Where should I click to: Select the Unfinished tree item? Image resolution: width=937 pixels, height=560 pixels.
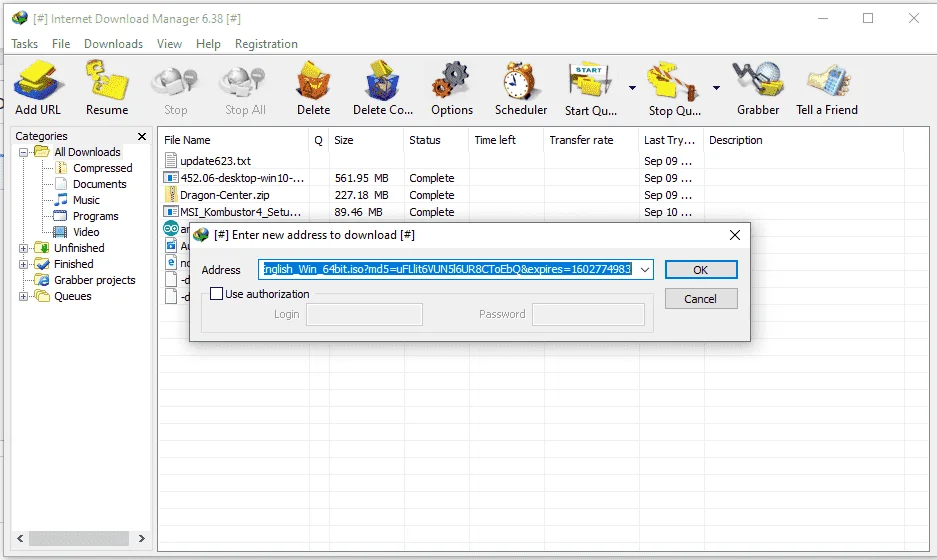click(79, 248)
